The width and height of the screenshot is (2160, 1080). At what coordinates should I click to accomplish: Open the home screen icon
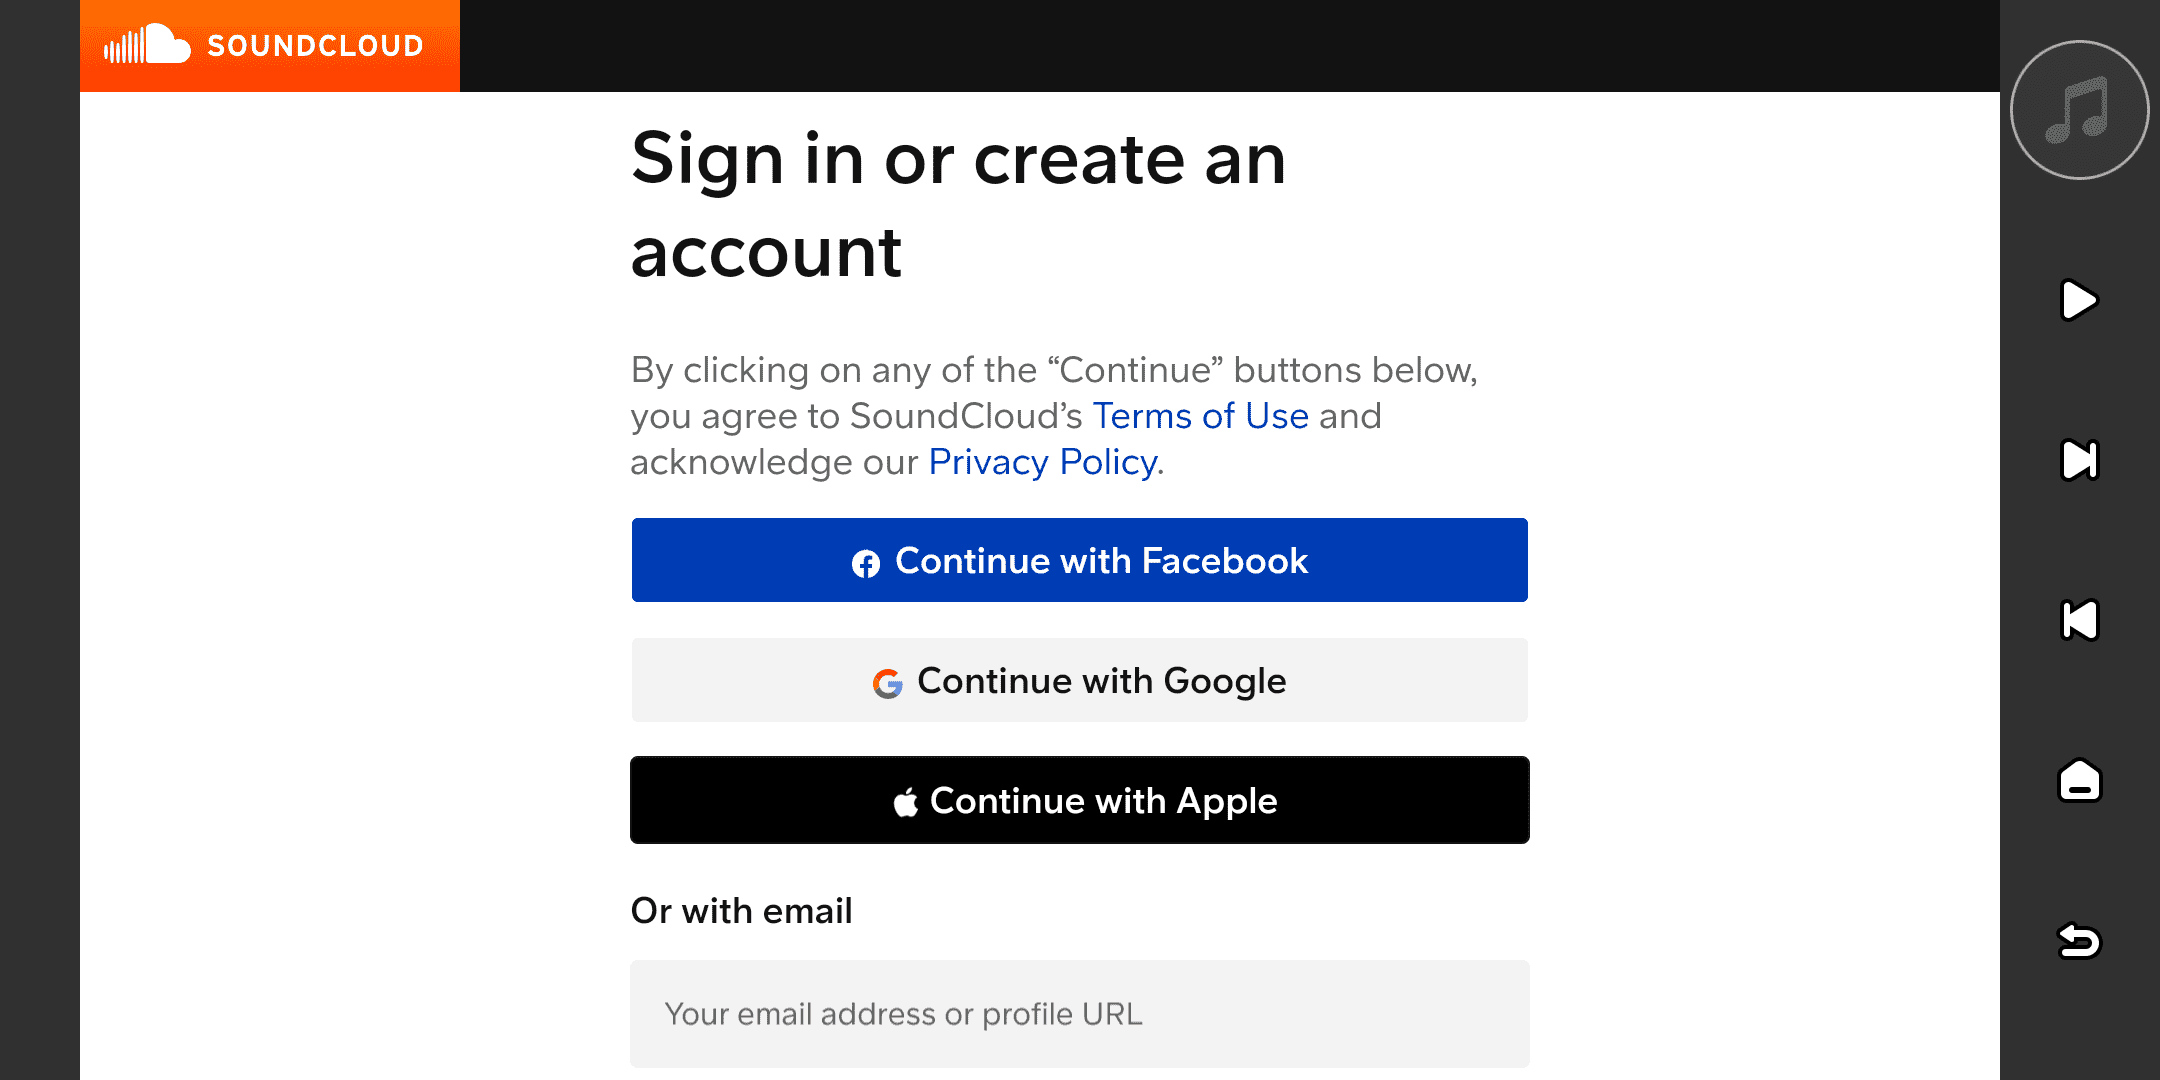coord(2079,781)
